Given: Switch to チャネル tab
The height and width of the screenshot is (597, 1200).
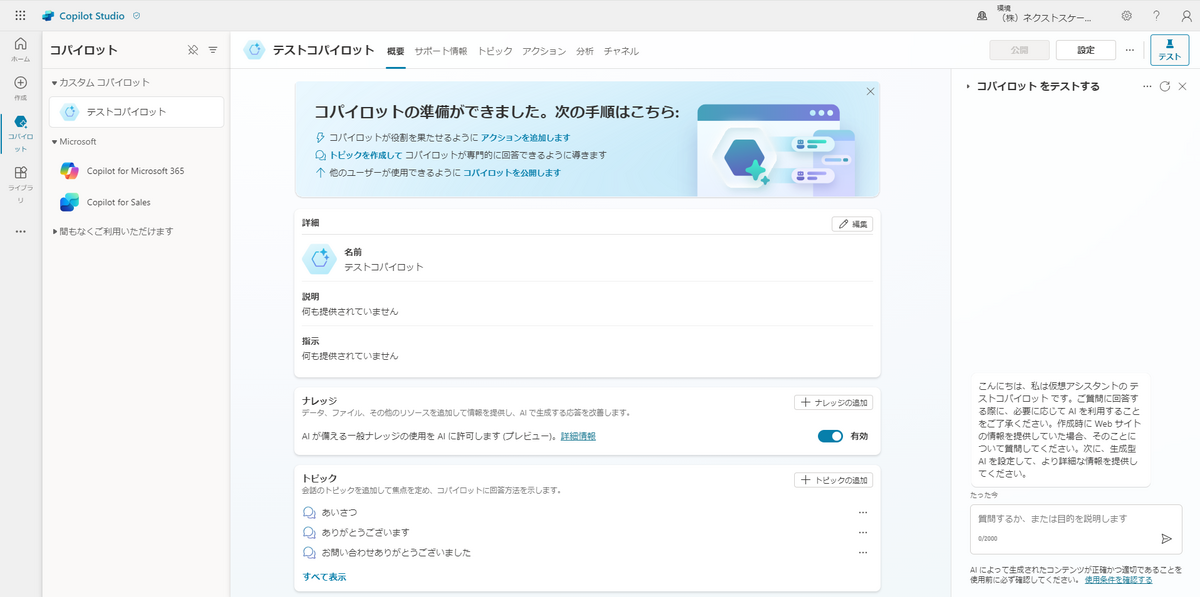Looking at the screenshot, I should [621, 51].
